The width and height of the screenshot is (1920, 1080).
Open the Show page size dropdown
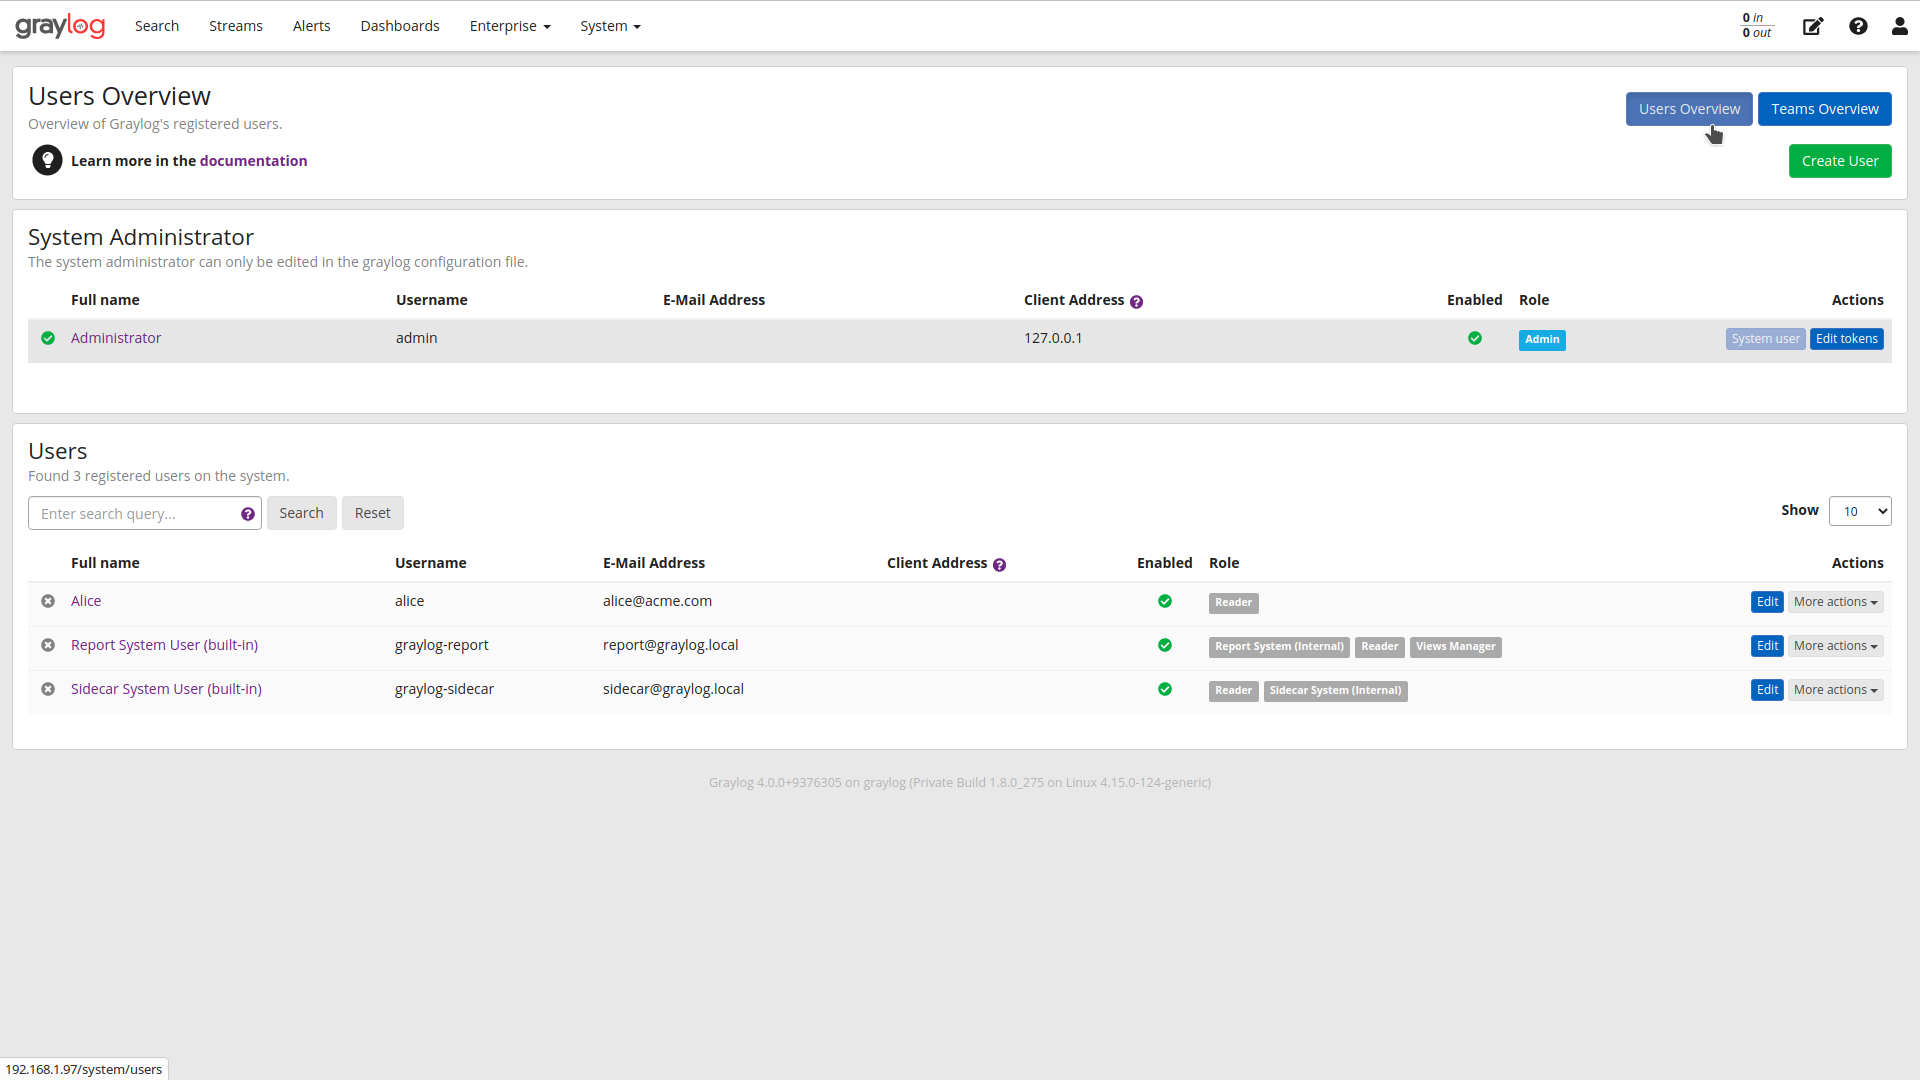point(1859,511)
